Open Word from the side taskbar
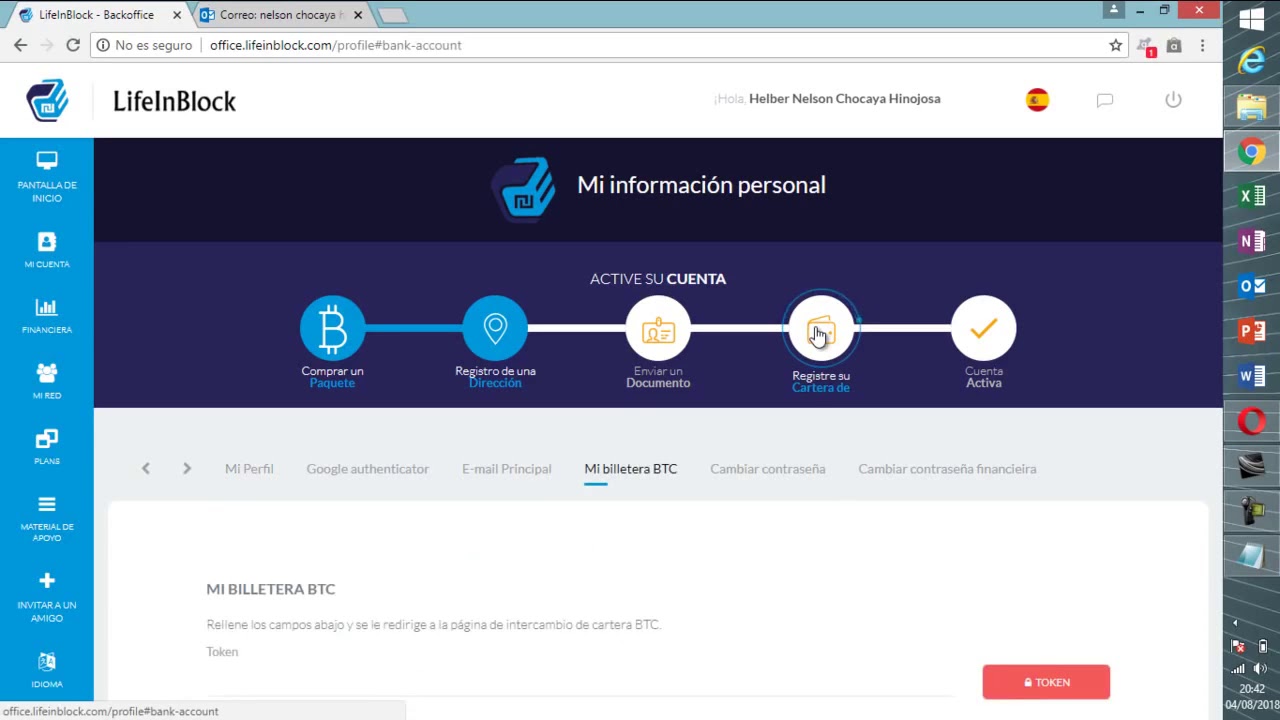Image resolution: width=1280 pixels, height=720 pixels. 1252,376
